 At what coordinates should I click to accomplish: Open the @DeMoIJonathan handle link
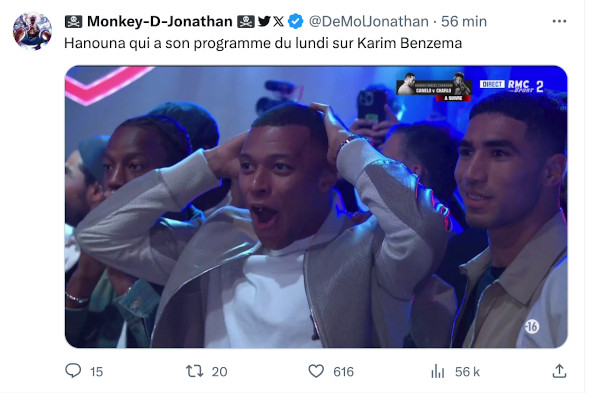click(368, 21)
